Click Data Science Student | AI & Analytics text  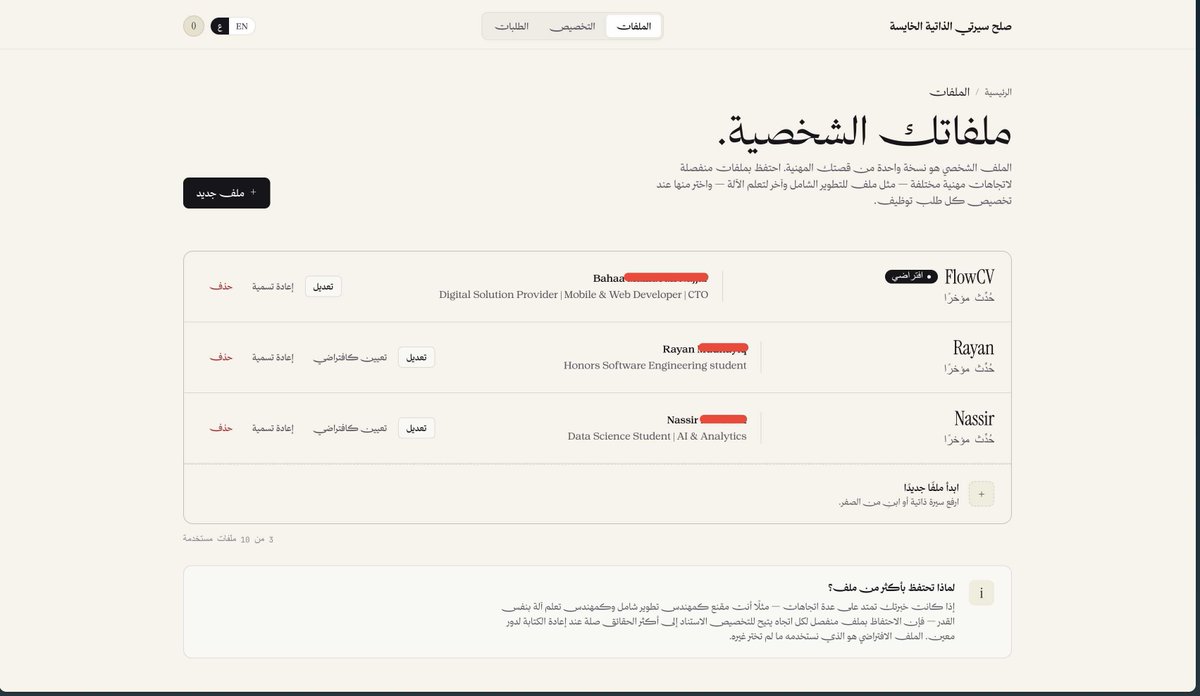657,437
